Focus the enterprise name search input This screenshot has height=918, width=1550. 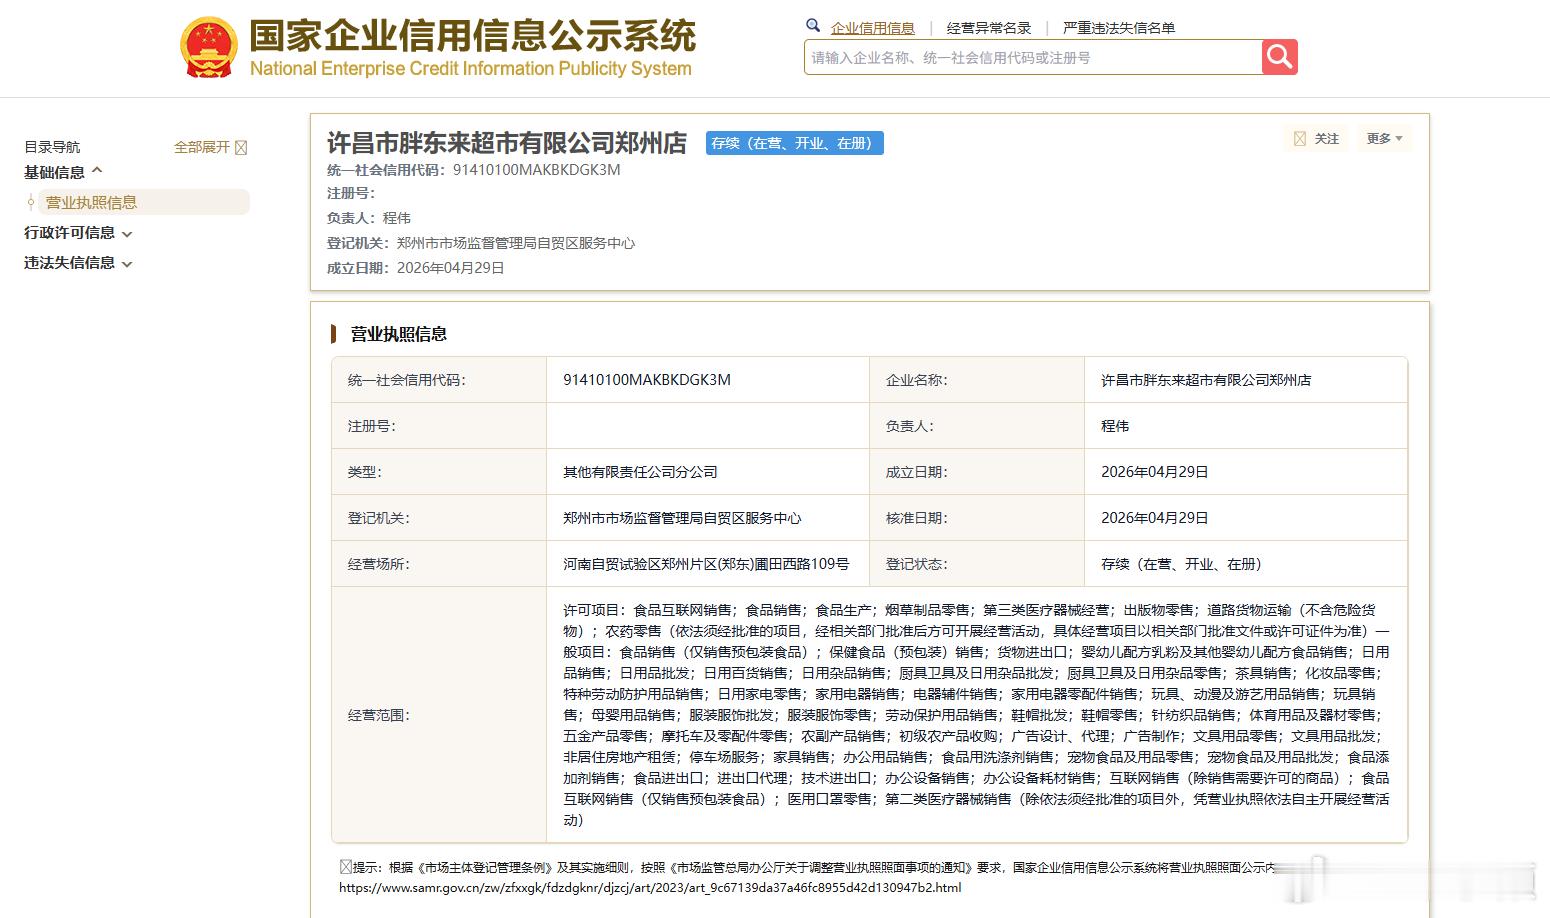[x=1032, y=57]
